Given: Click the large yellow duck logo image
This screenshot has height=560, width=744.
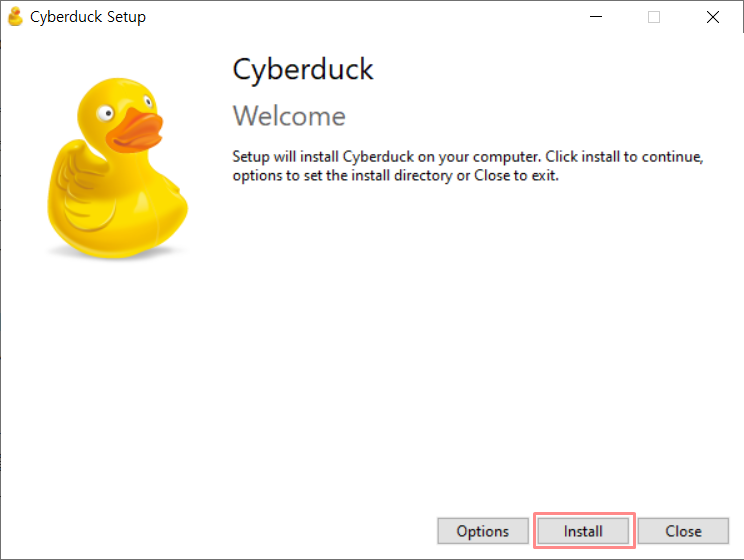Looking at the screenshot, I should (118, 168).
